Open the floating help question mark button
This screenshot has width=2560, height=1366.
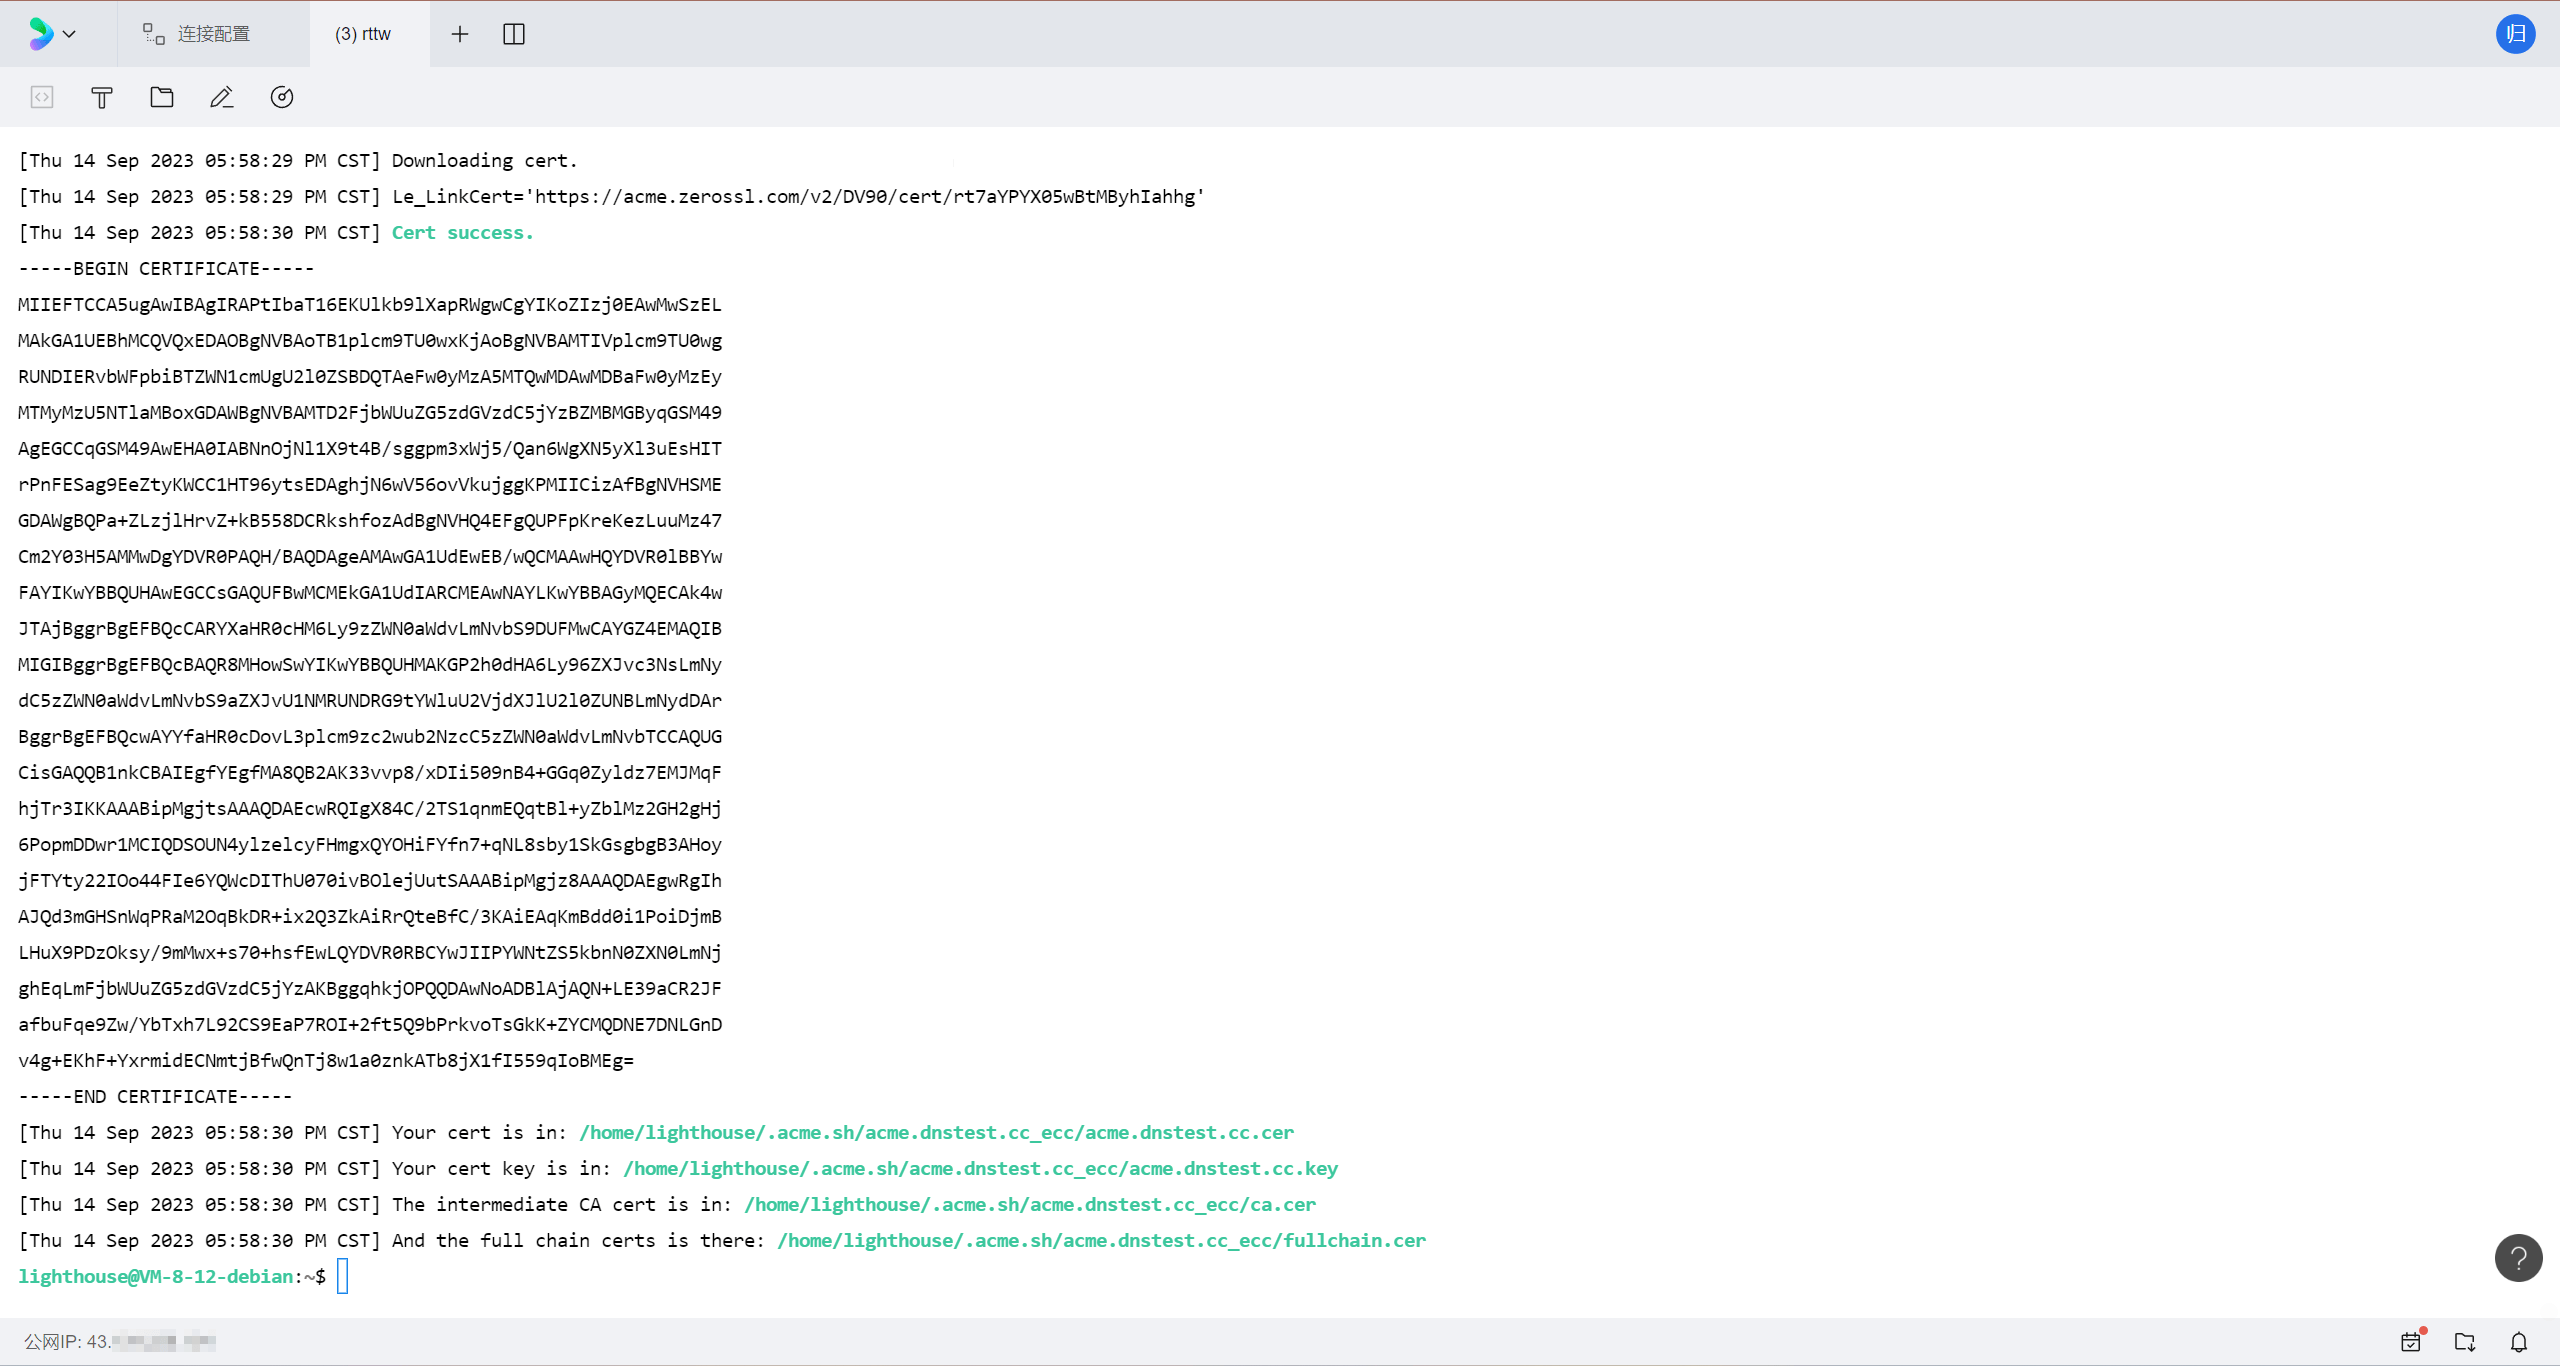click(2518, 1258)
